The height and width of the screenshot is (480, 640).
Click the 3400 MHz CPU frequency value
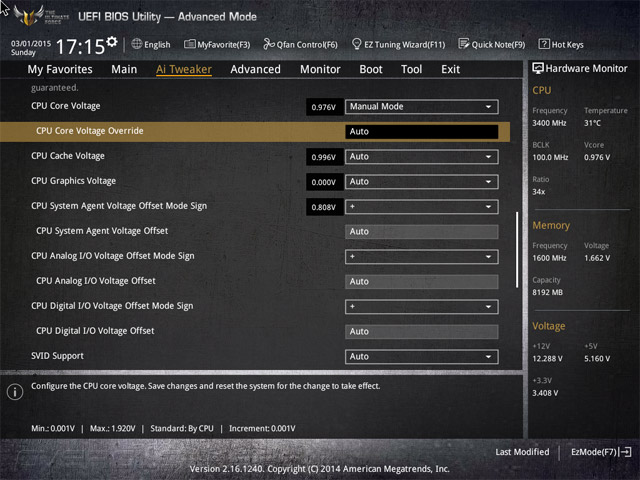coord(549,123)
